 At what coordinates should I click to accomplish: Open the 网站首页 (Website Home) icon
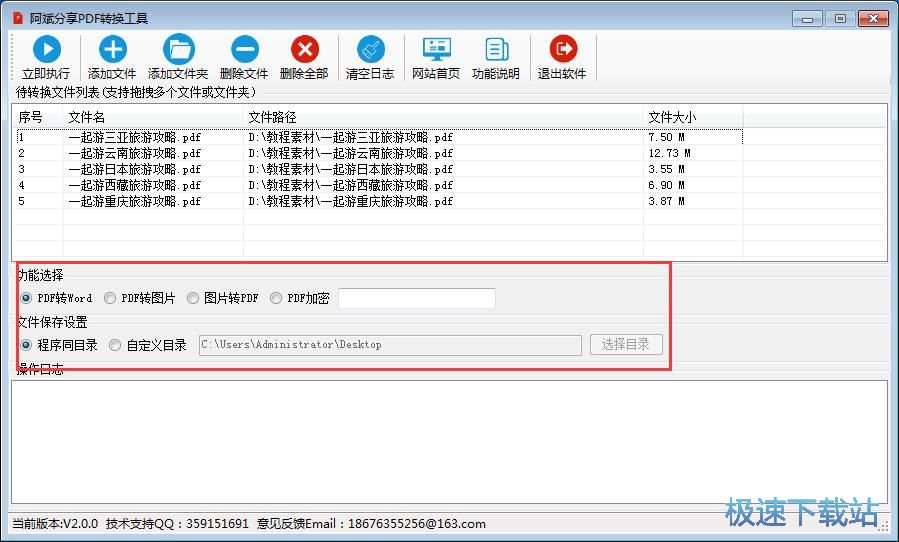click(x=436, y=50)
